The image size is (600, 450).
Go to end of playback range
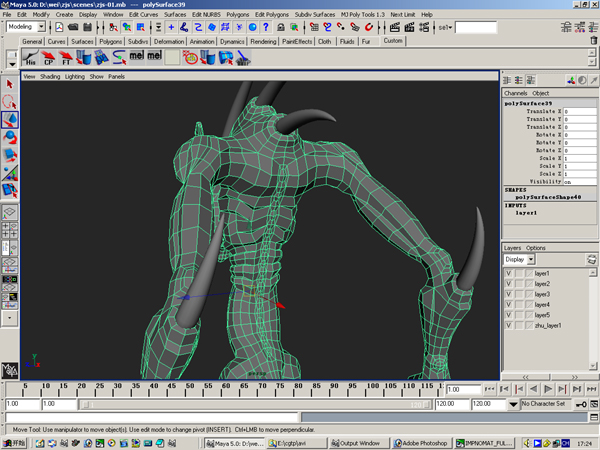[x=591, y=389]
